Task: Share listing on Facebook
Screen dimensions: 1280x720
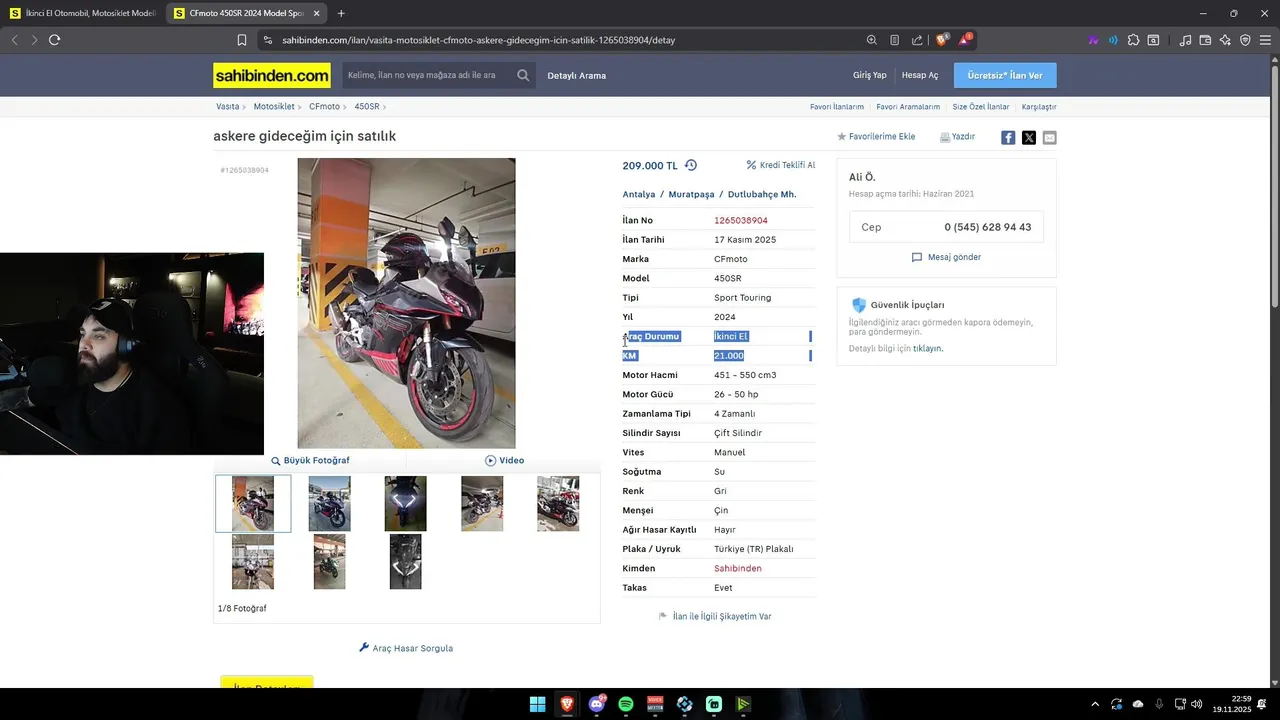Action: [x=1008, y=138]
